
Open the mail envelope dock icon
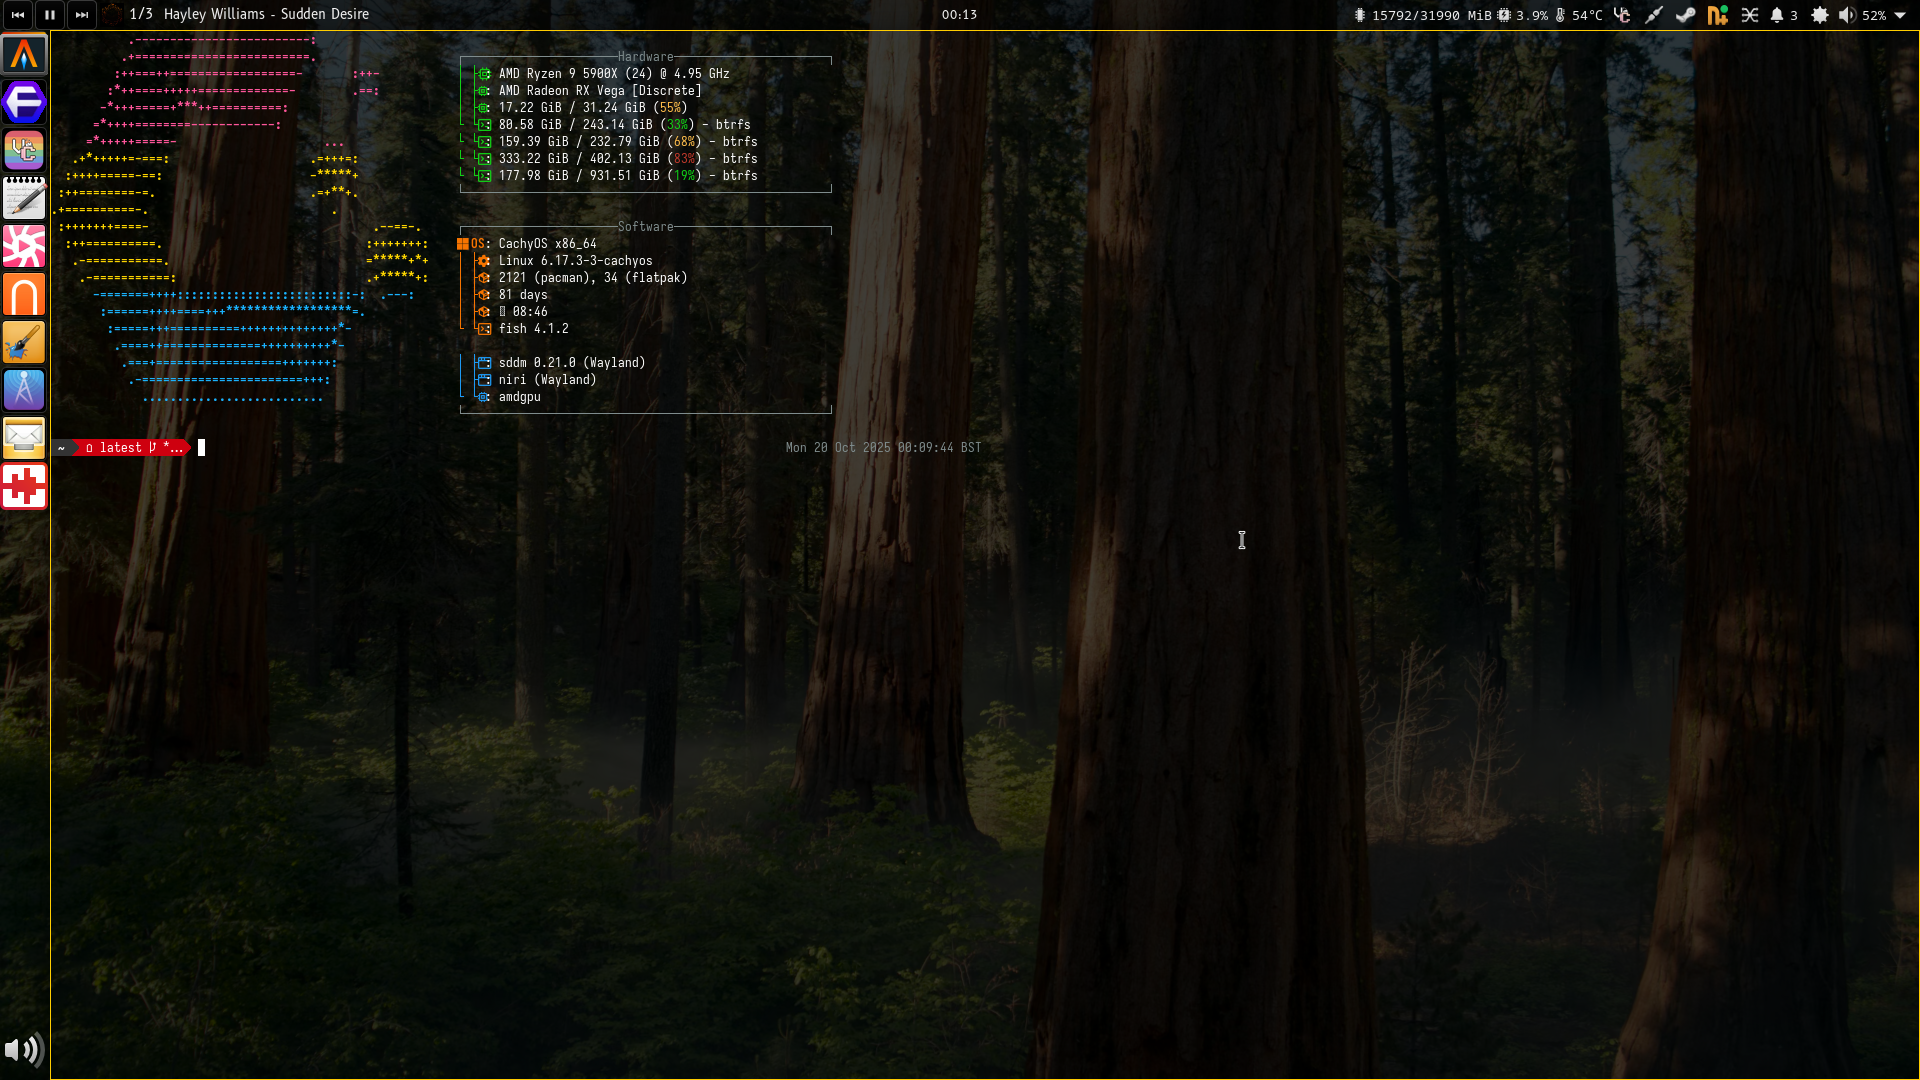click(24, 437)
